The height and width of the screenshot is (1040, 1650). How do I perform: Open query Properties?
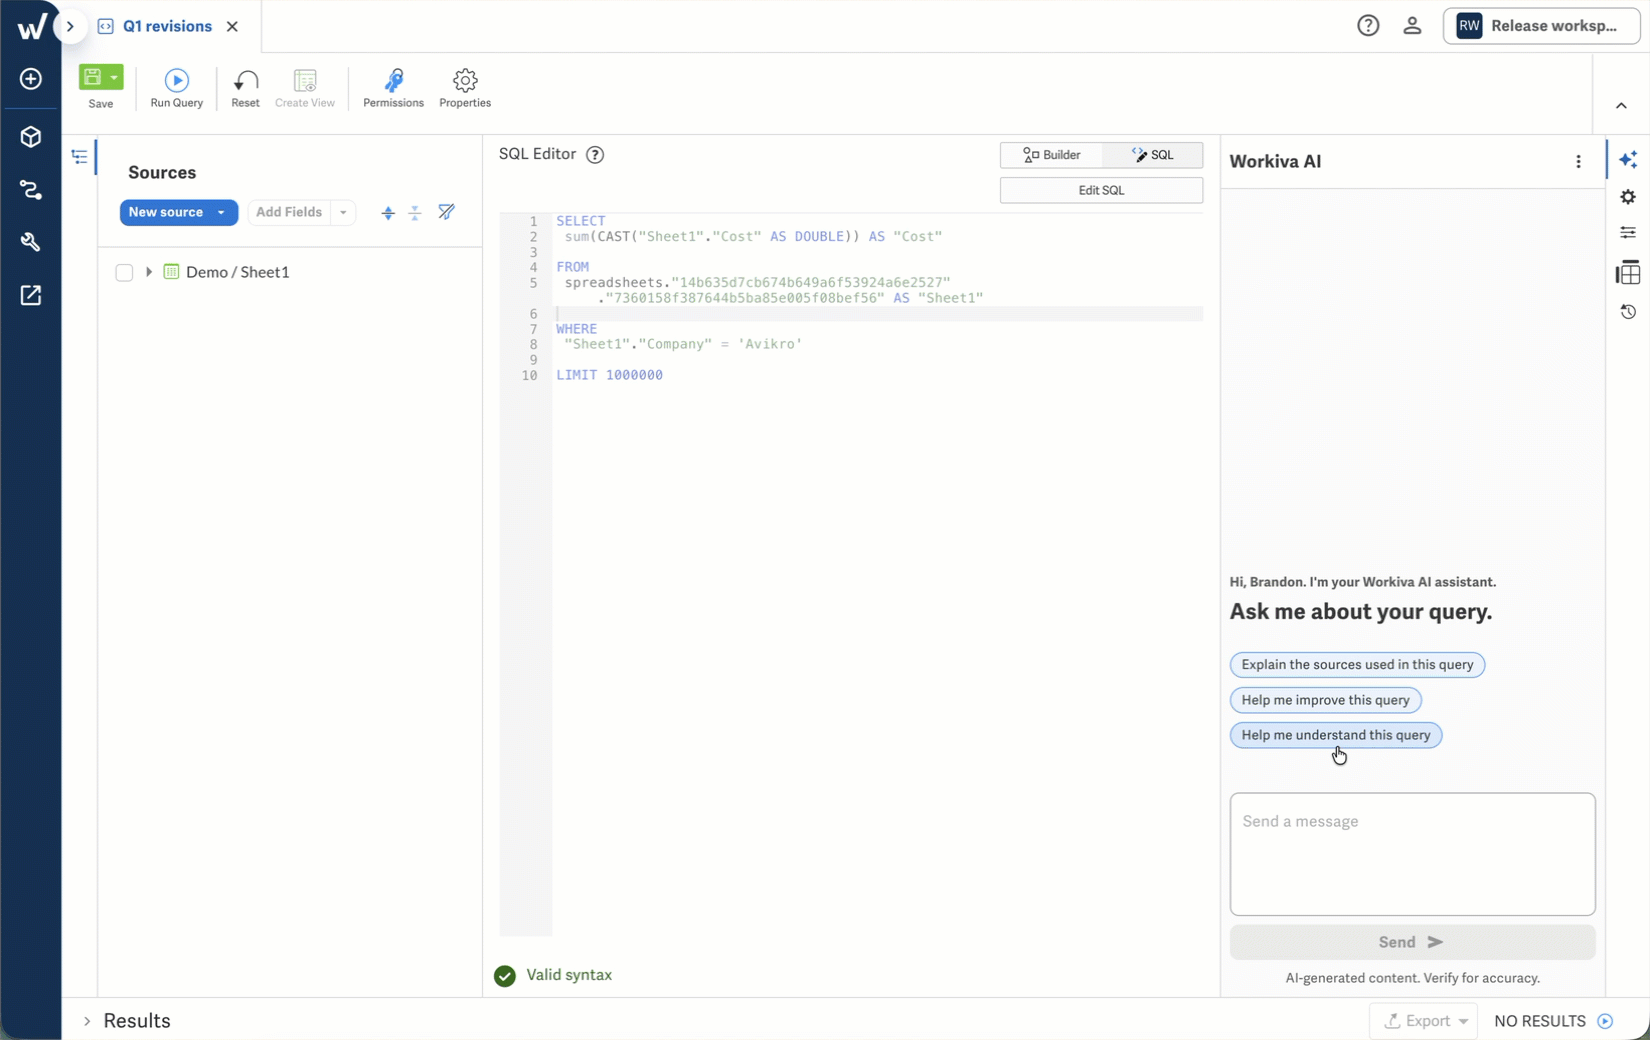point(465,88)
